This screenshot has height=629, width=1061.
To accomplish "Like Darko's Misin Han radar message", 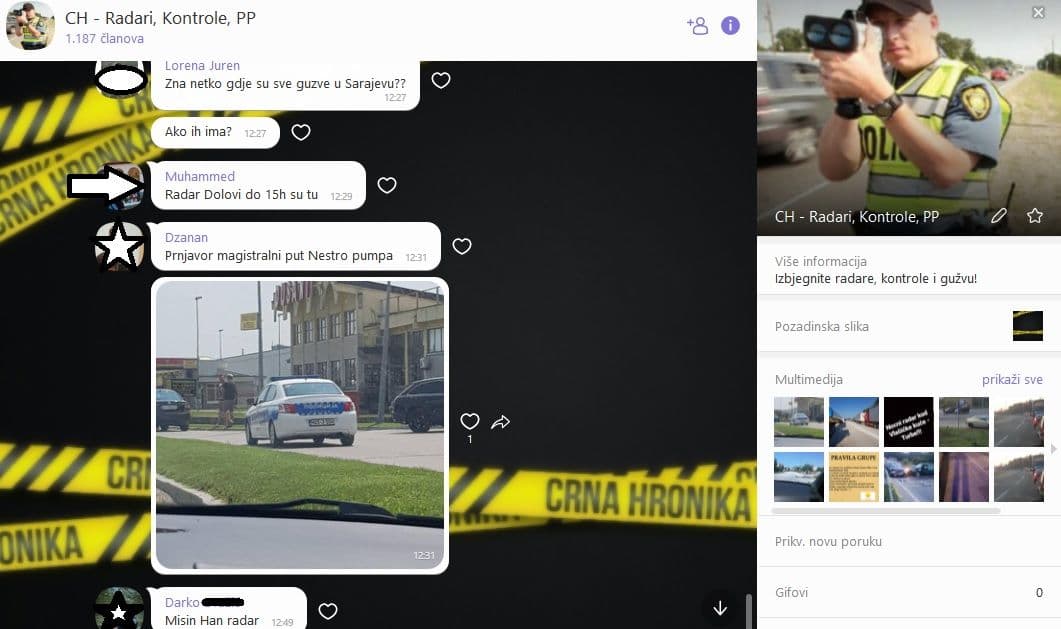I will coord(328,611).
